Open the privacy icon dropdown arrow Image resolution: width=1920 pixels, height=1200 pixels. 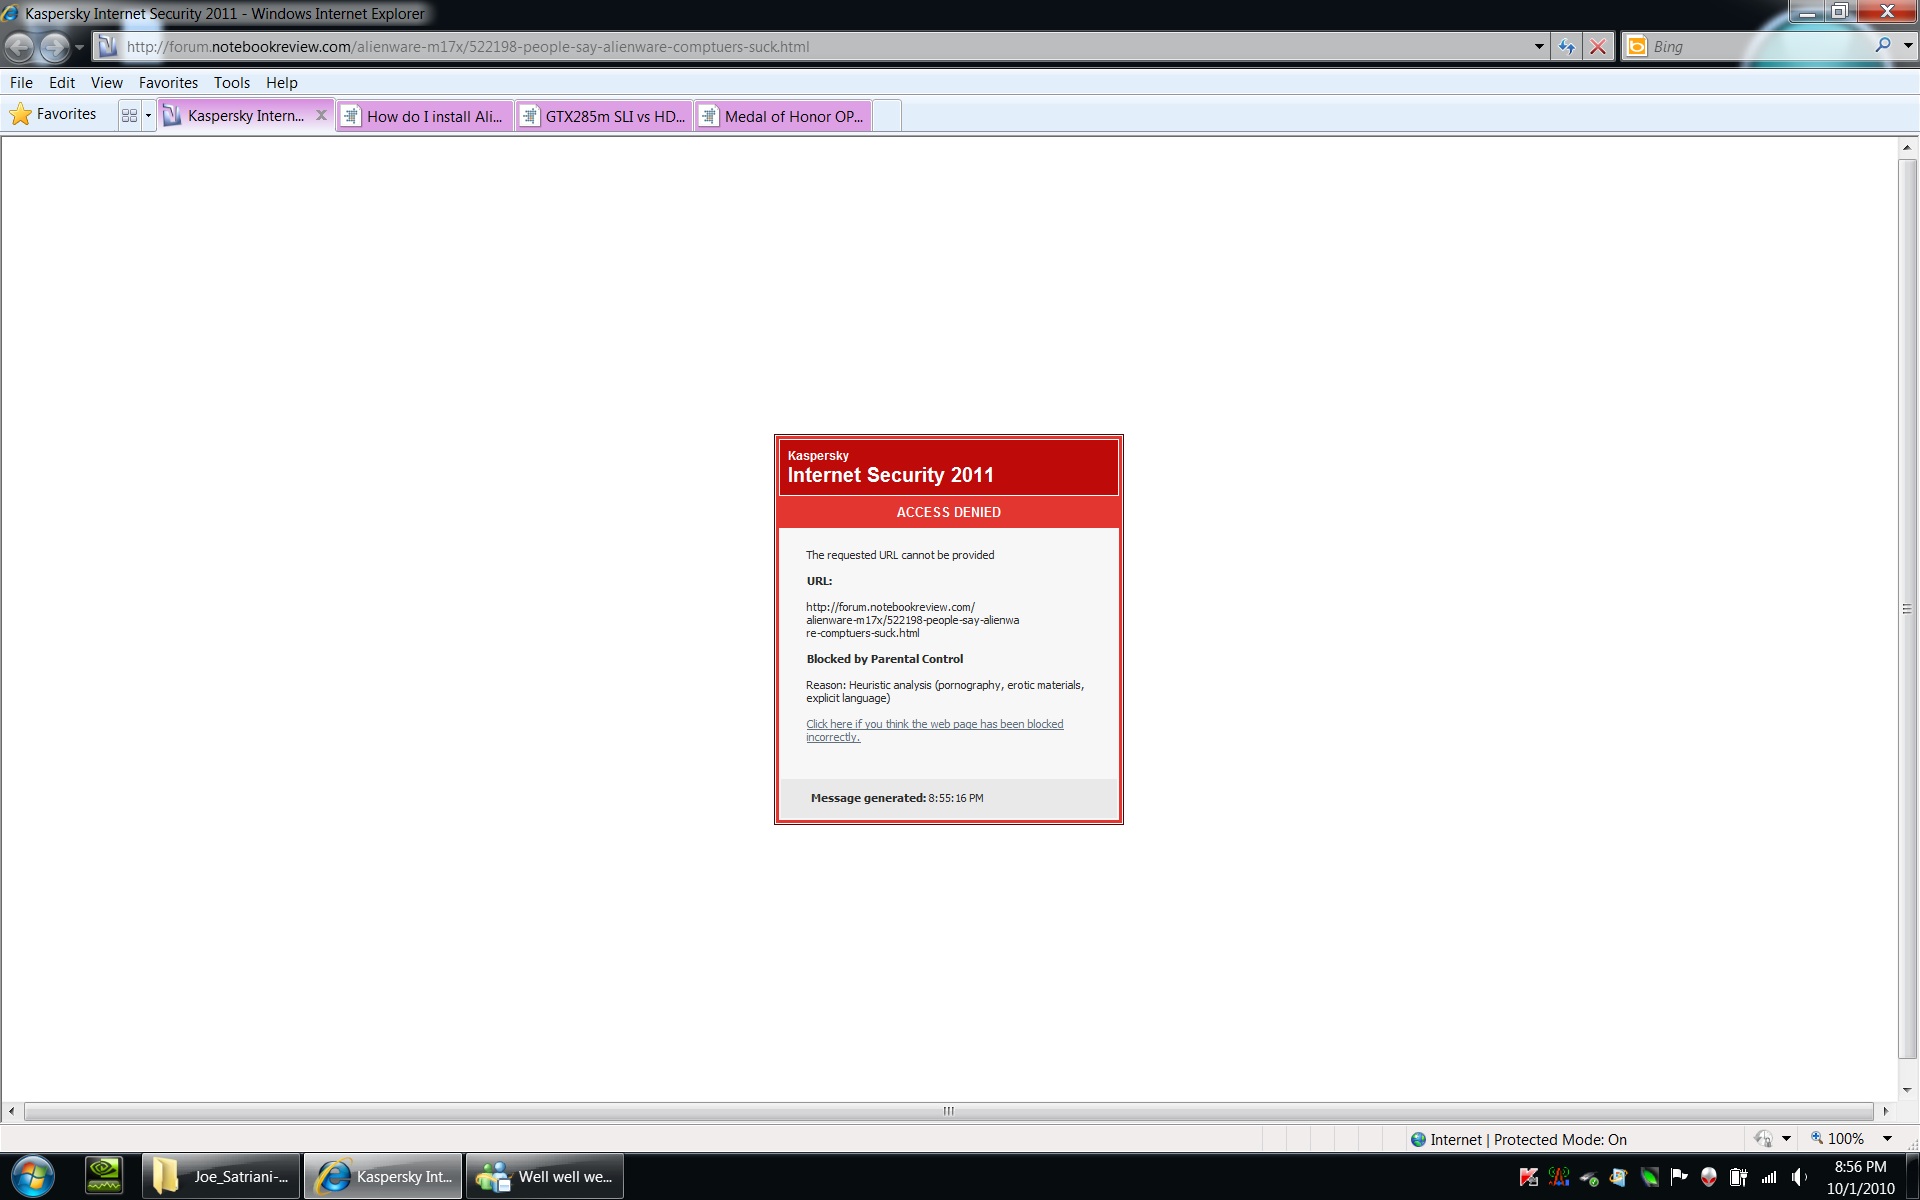tap(1786, 1139)
